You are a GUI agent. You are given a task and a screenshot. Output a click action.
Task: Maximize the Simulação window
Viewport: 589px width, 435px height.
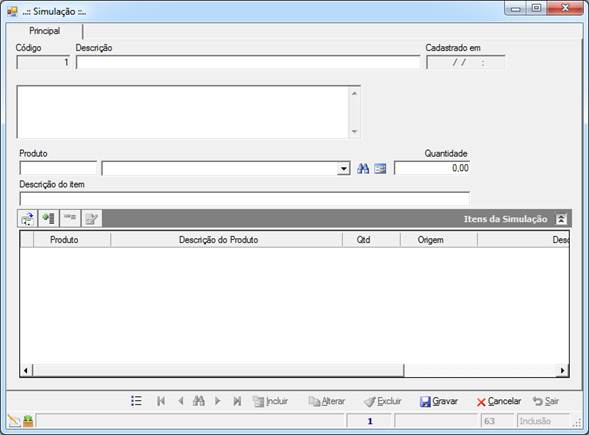[536, 8]
